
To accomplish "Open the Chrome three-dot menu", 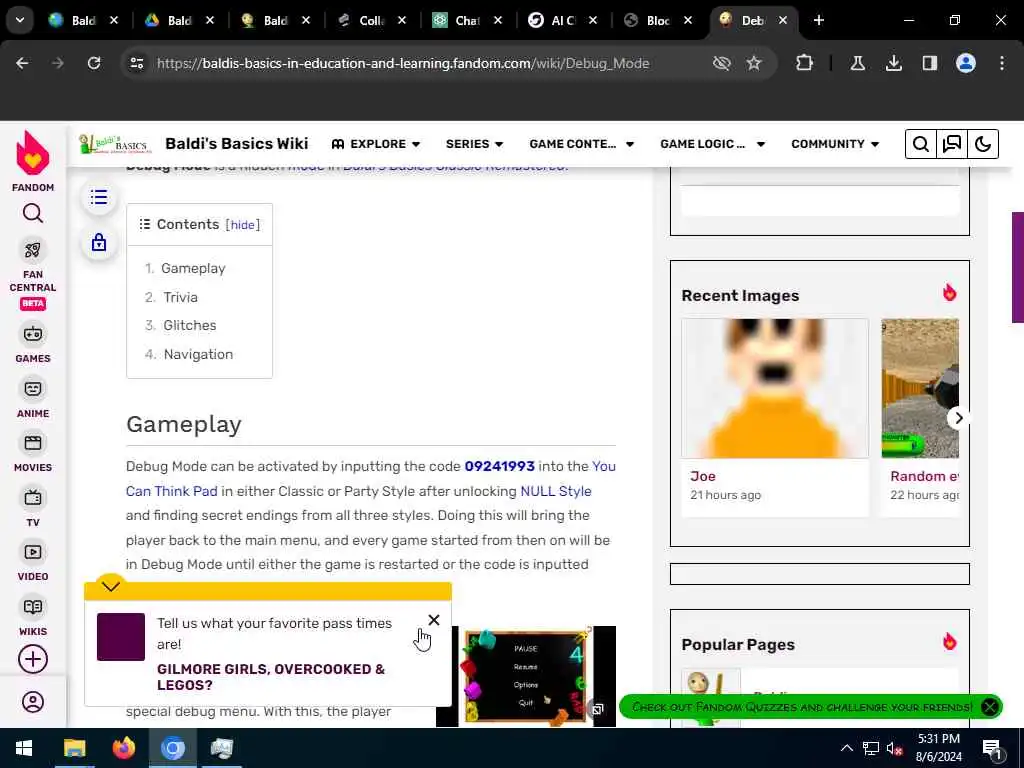I will coord(1002,63).
